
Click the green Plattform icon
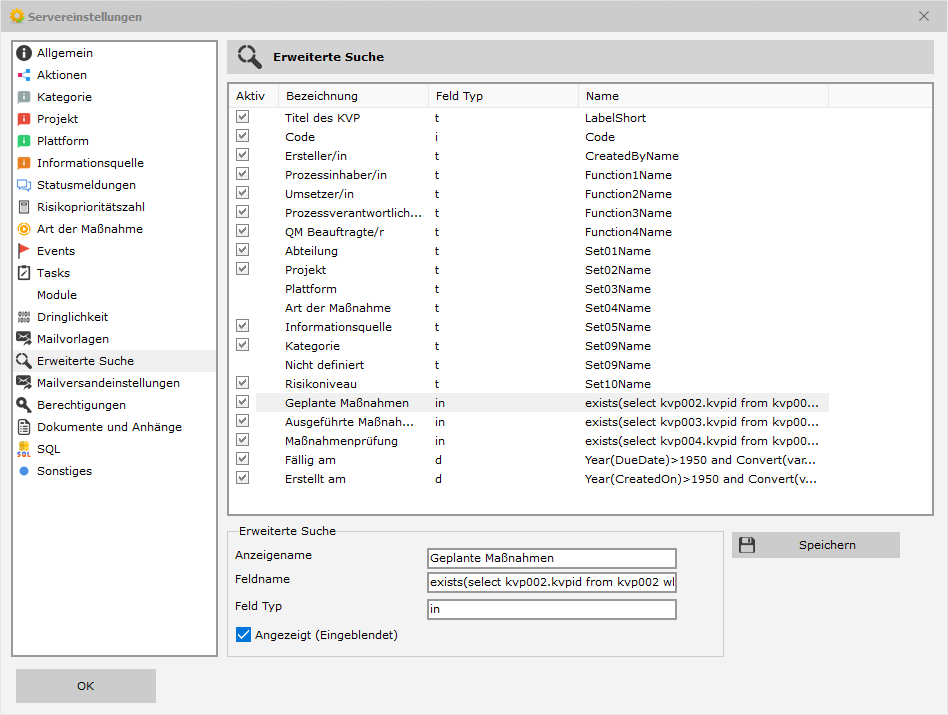[24, 141]
